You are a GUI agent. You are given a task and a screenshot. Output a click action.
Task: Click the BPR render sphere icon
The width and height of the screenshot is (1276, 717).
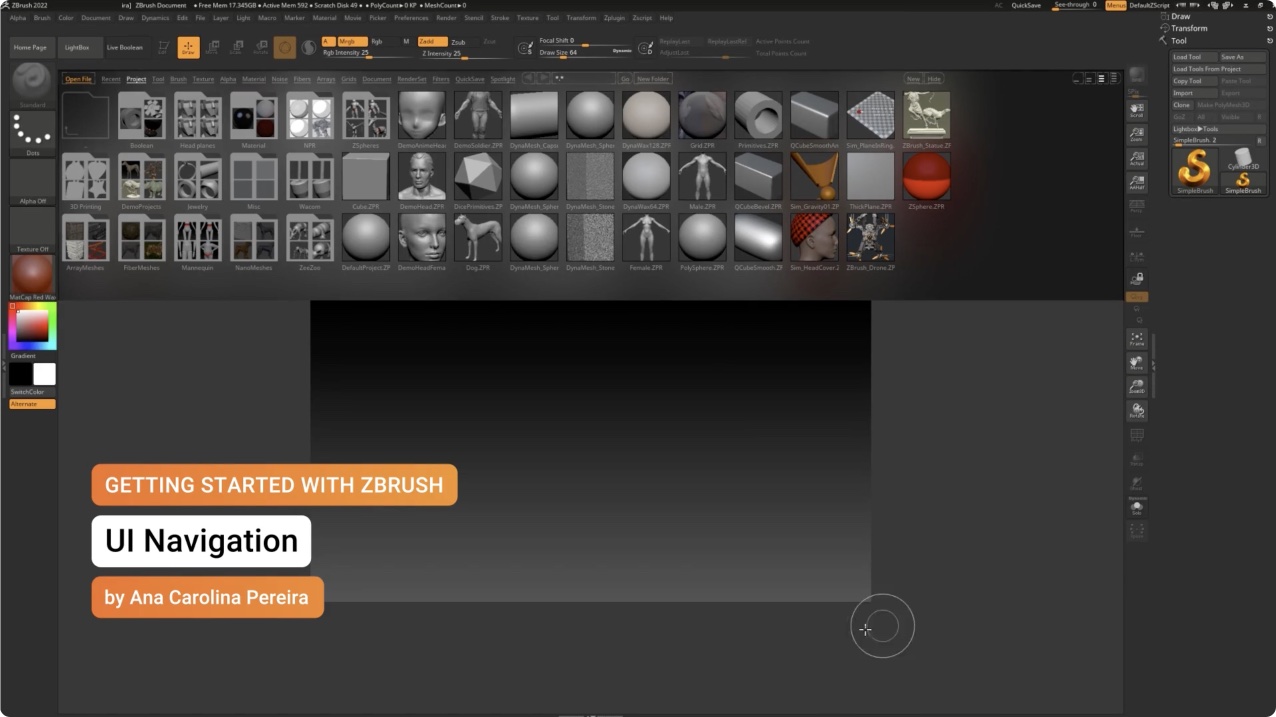coord(1137,77)
